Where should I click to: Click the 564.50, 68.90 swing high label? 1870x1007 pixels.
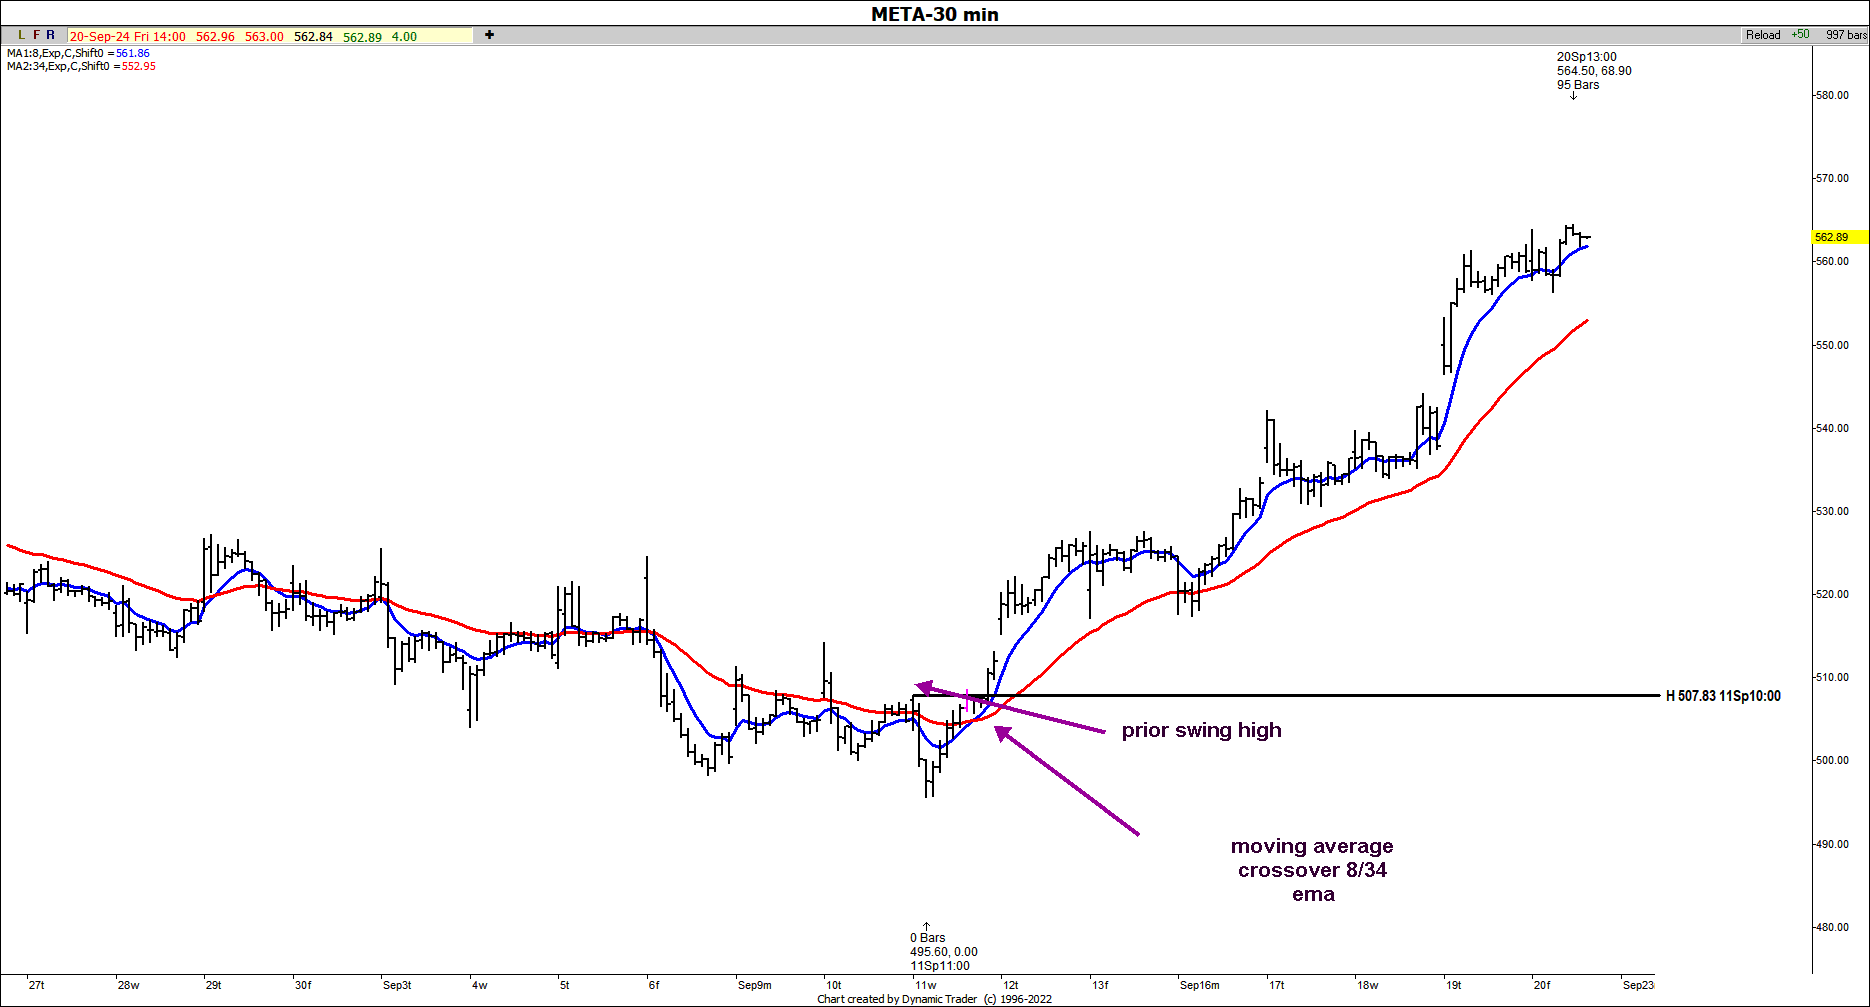click(1594, 71)
